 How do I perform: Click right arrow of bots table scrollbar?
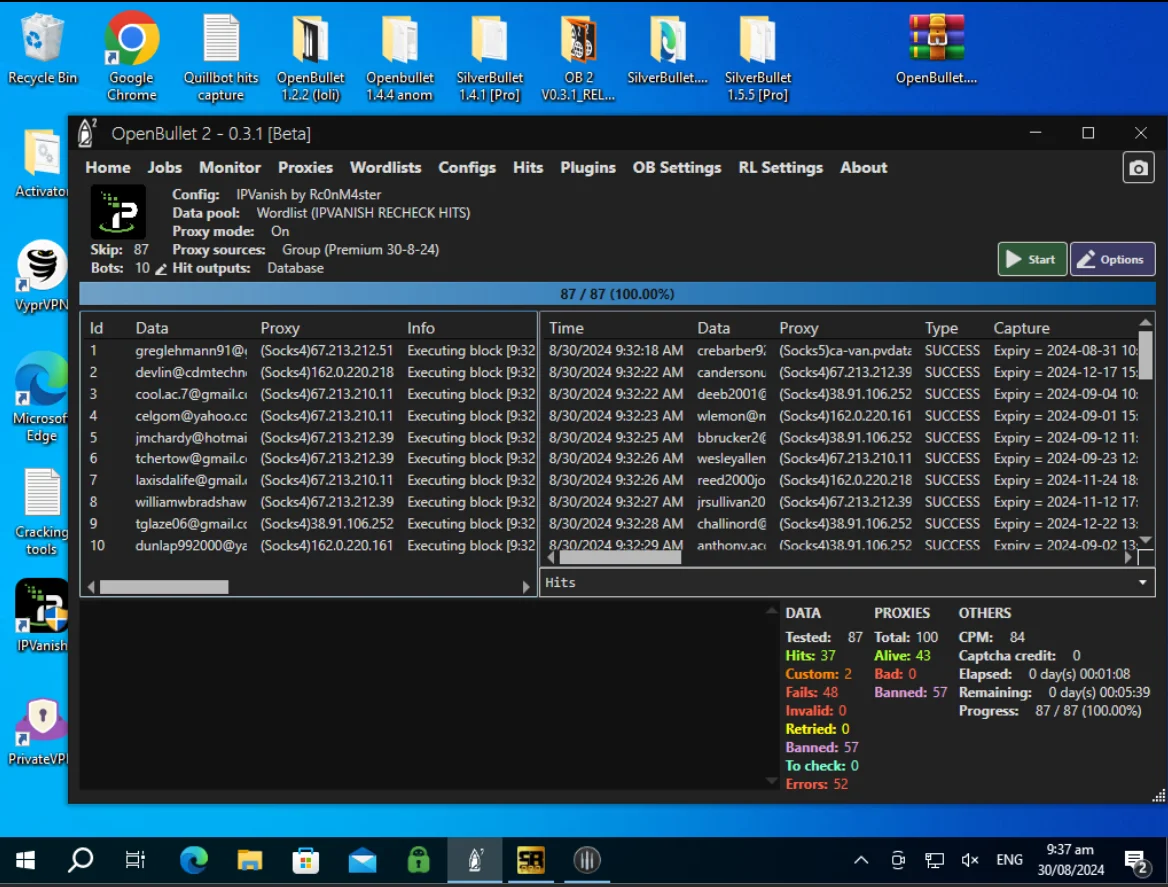coord(526,587)
